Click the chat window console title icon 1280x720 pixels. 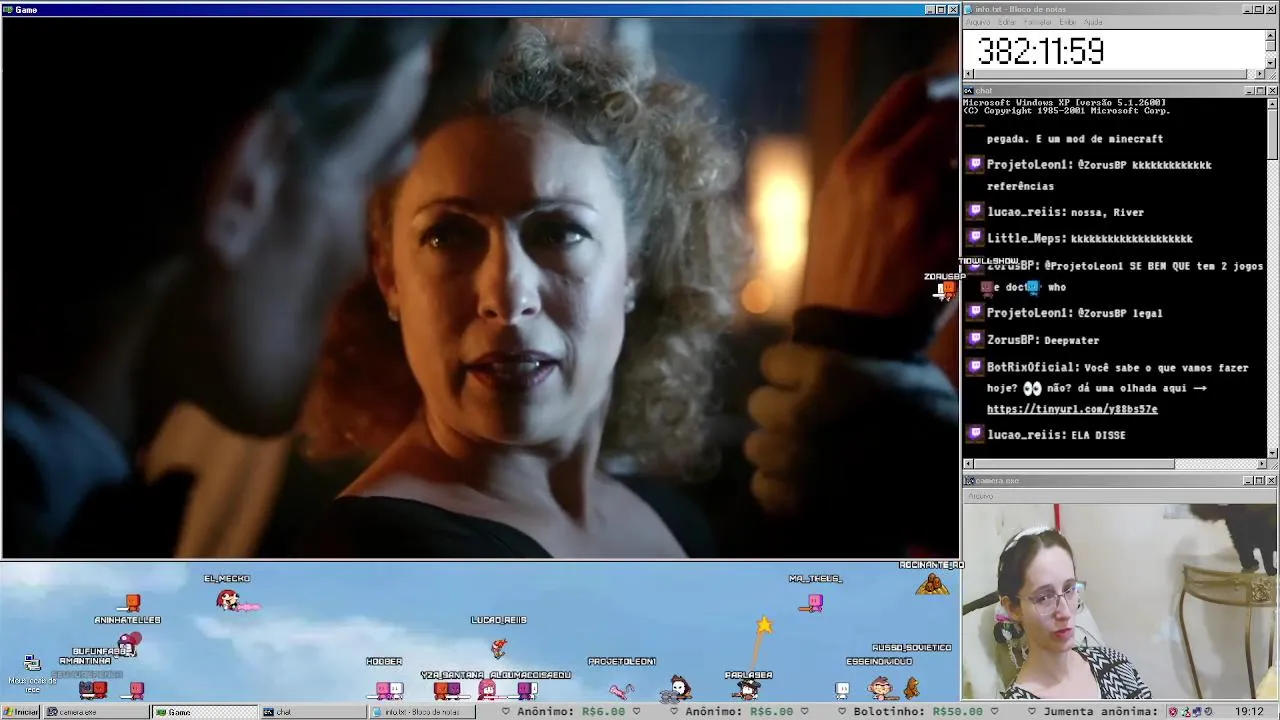pos(969,91)
